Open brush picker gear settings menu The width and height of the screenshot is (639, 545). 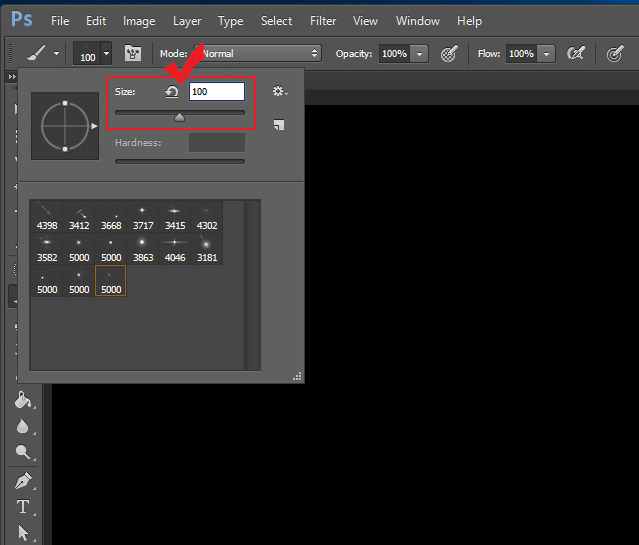pyautogui.click(x=280, y=91)
